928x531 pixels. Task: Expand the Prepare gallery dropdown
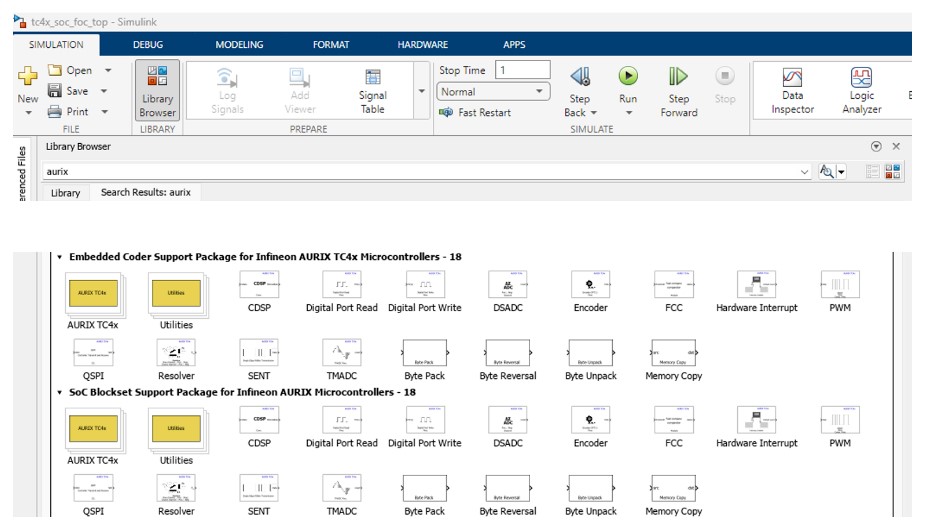[x=421, y=91]
